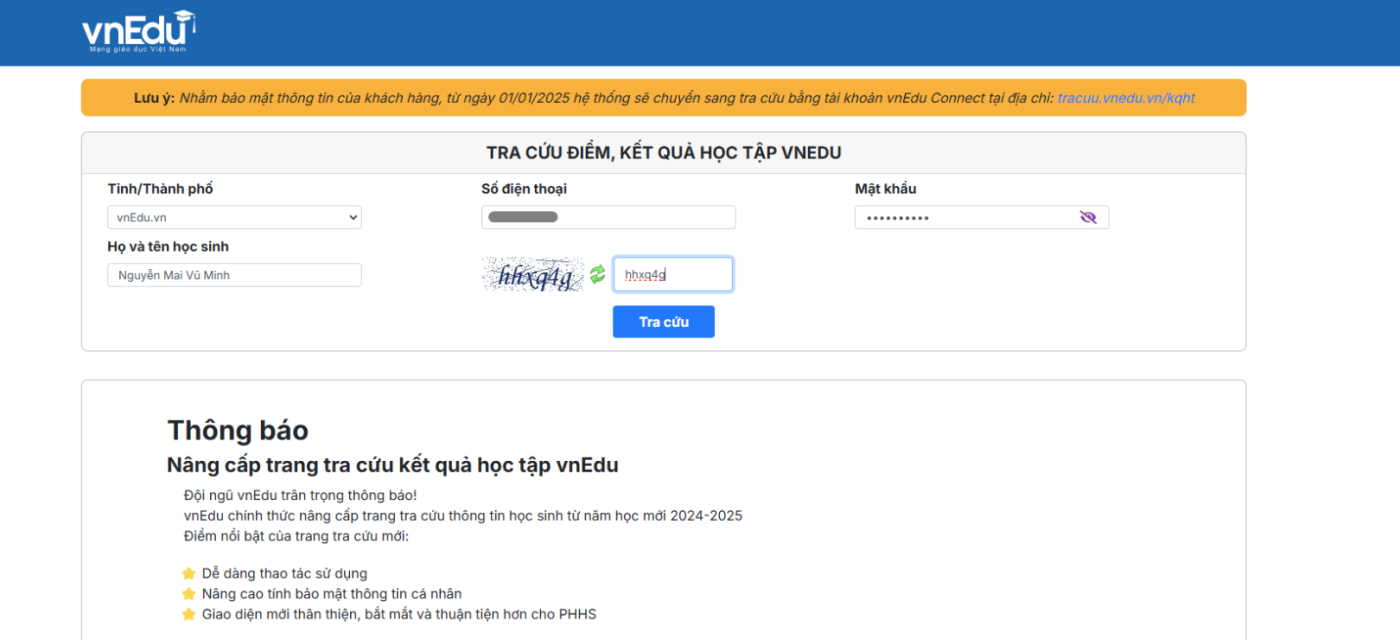Focus the Số điện thoại input field
Image resolution: width=1400 pixels, height=640 pixels.
click(608, 217)
